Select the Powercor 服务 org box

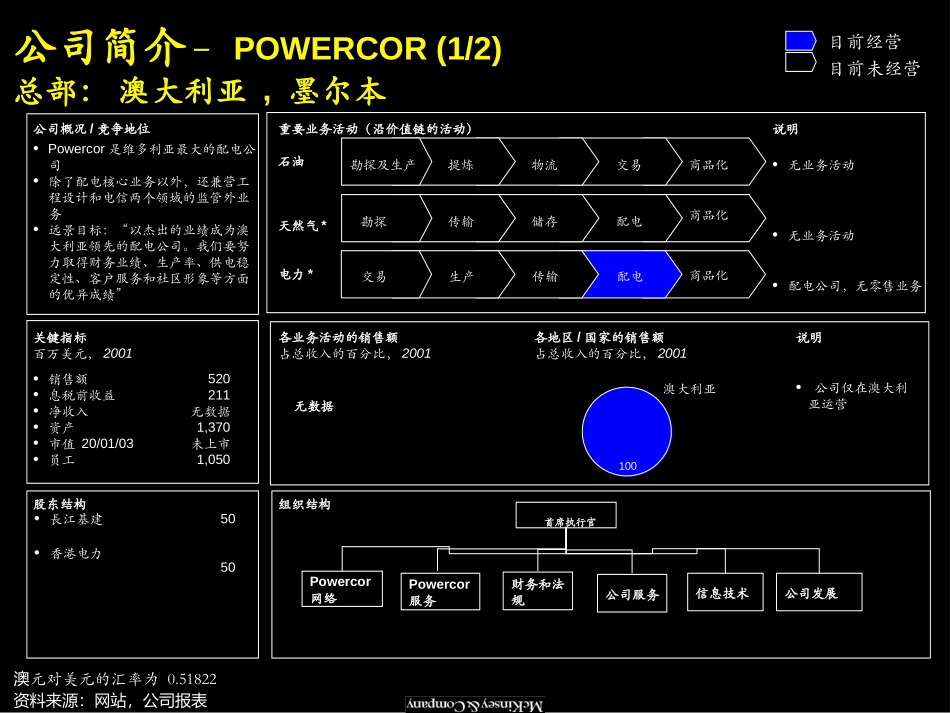(x=440, y=591)
